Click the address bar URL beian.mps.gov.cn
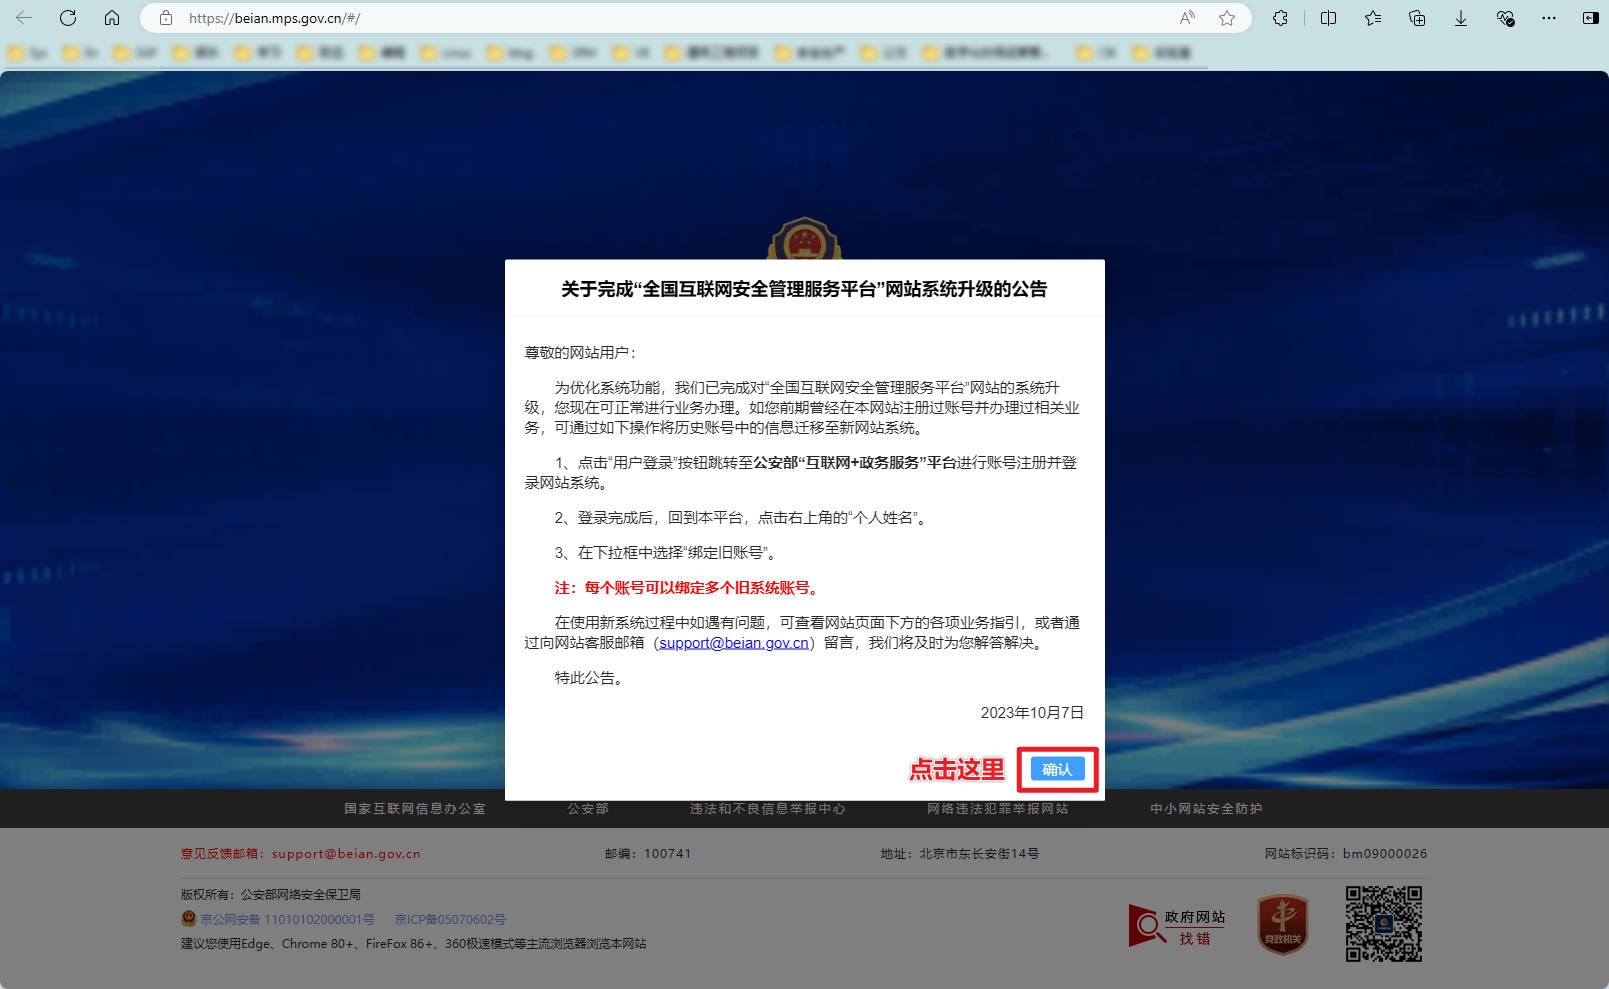The width and height of the screenshot is (1609, 989). point(275,18)
